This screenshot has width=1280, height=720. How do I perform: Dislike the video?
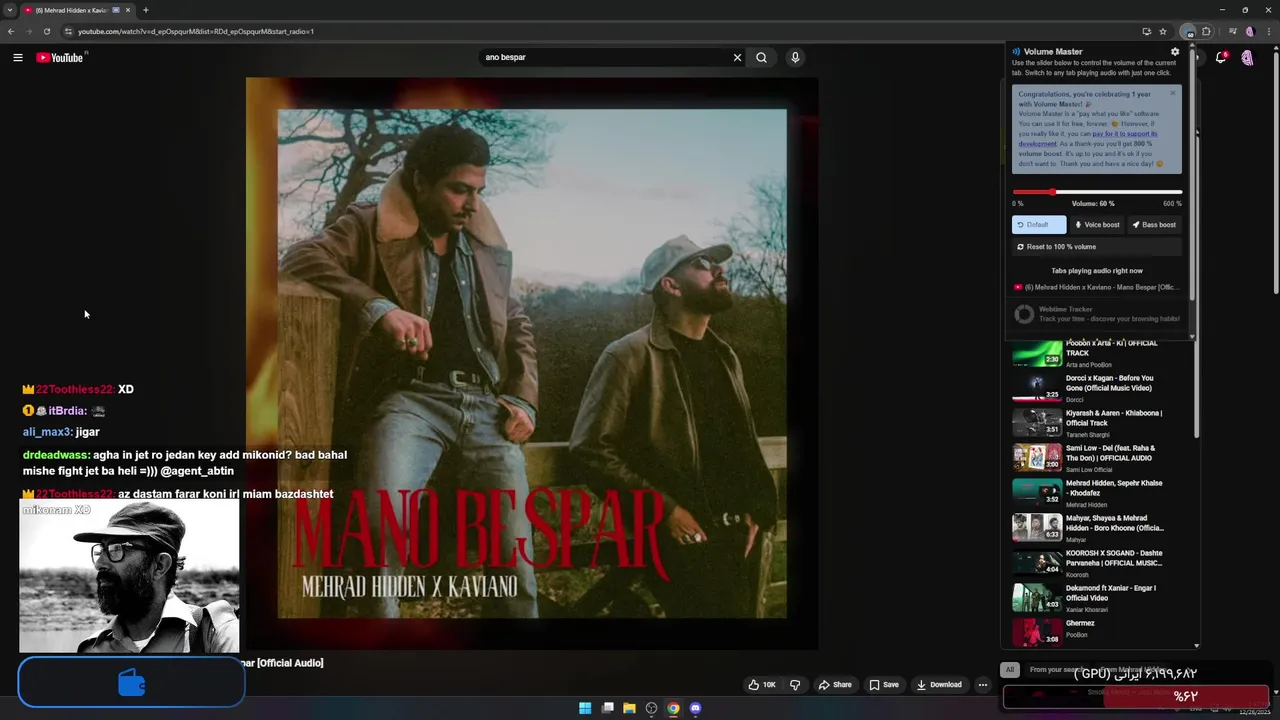[x=795, y=685]
